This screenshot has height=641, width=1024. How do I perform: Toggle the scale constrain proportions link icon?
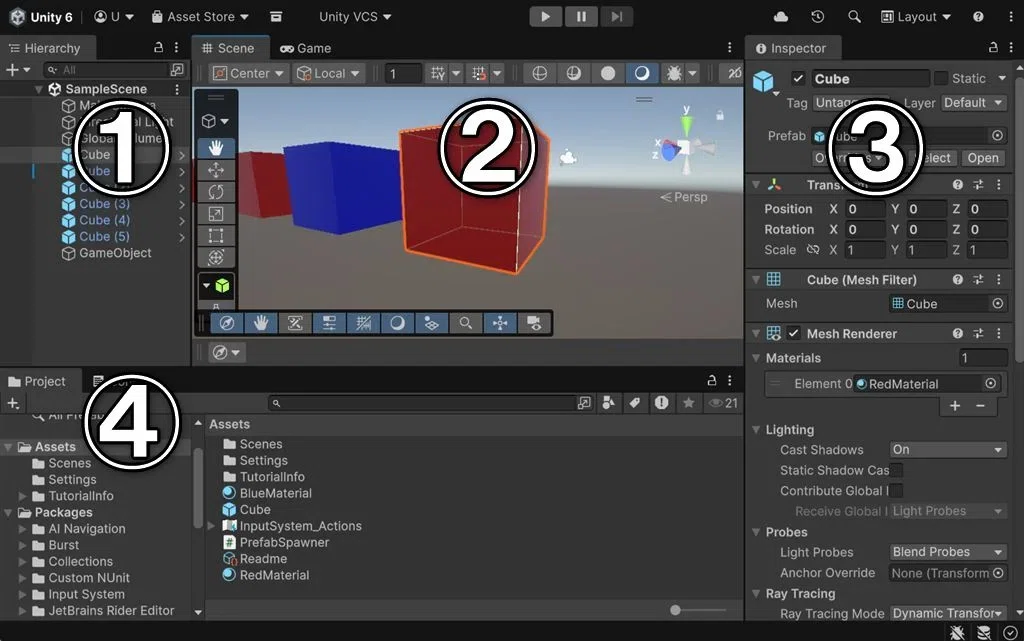[x=812, y=249]
